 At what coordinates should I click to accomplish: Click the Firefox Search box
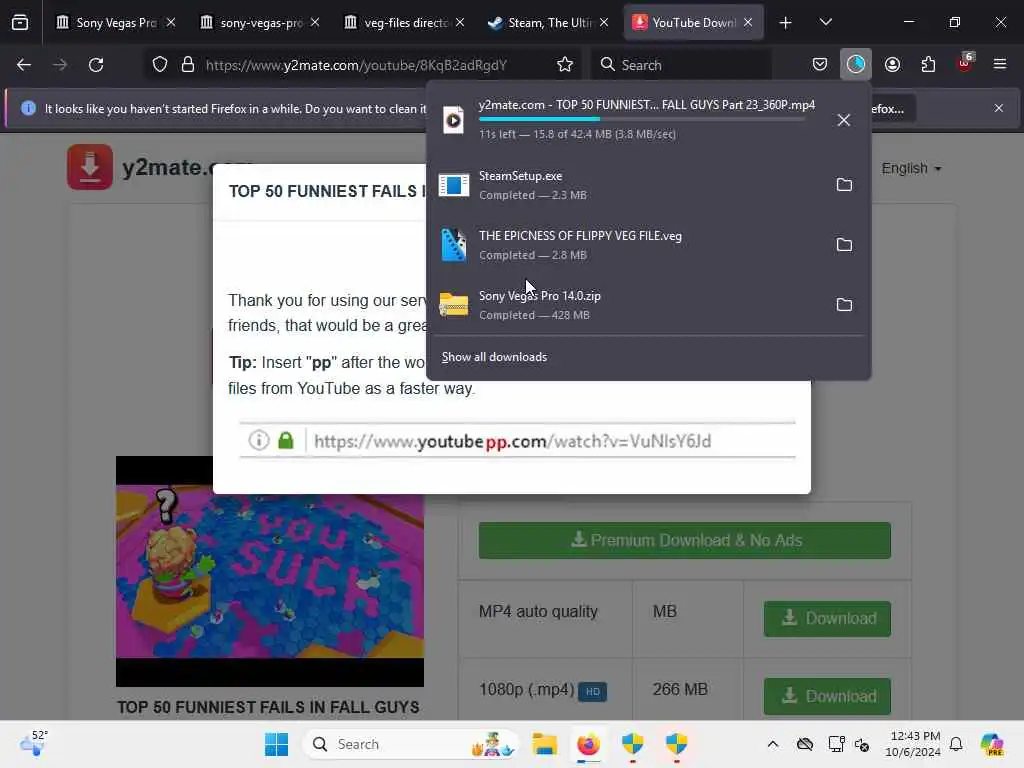coord(680,65)
